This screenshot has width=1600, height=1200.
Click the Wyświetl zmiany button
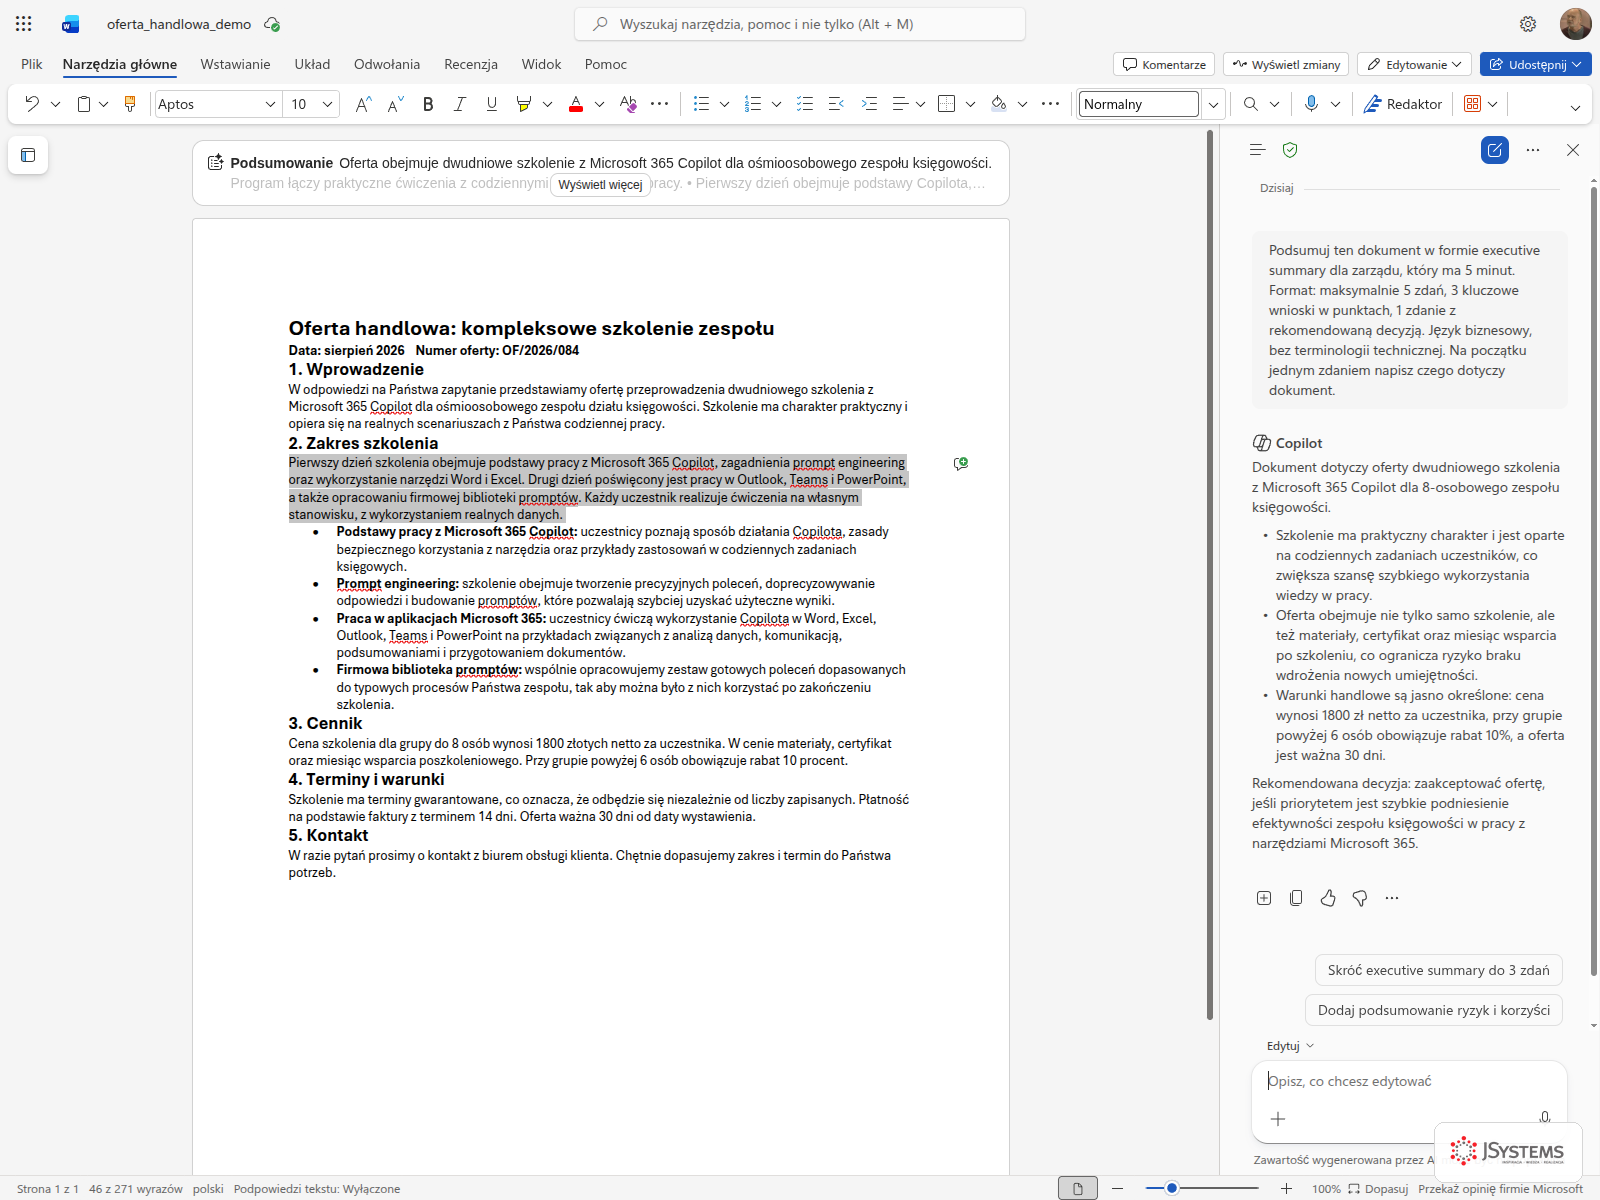(1286, 64)
